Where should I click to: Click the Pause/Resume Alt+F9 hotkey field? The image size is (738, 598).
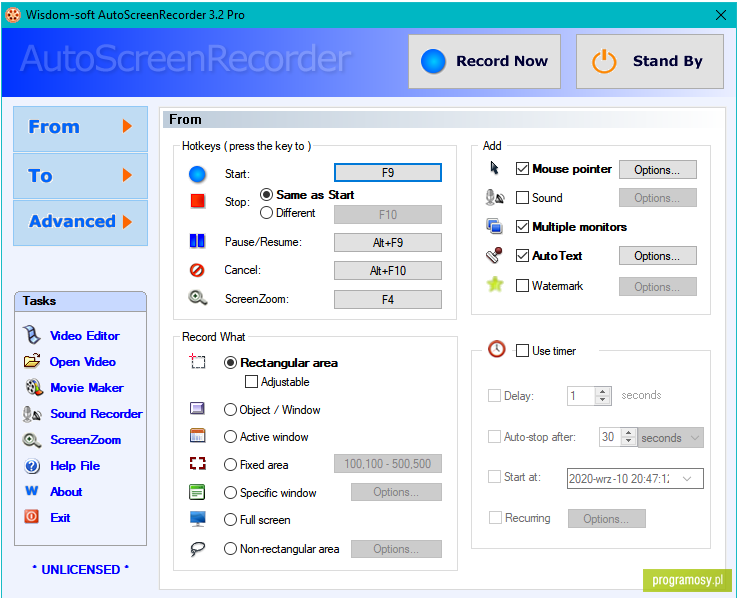click(x=388, y=242)
